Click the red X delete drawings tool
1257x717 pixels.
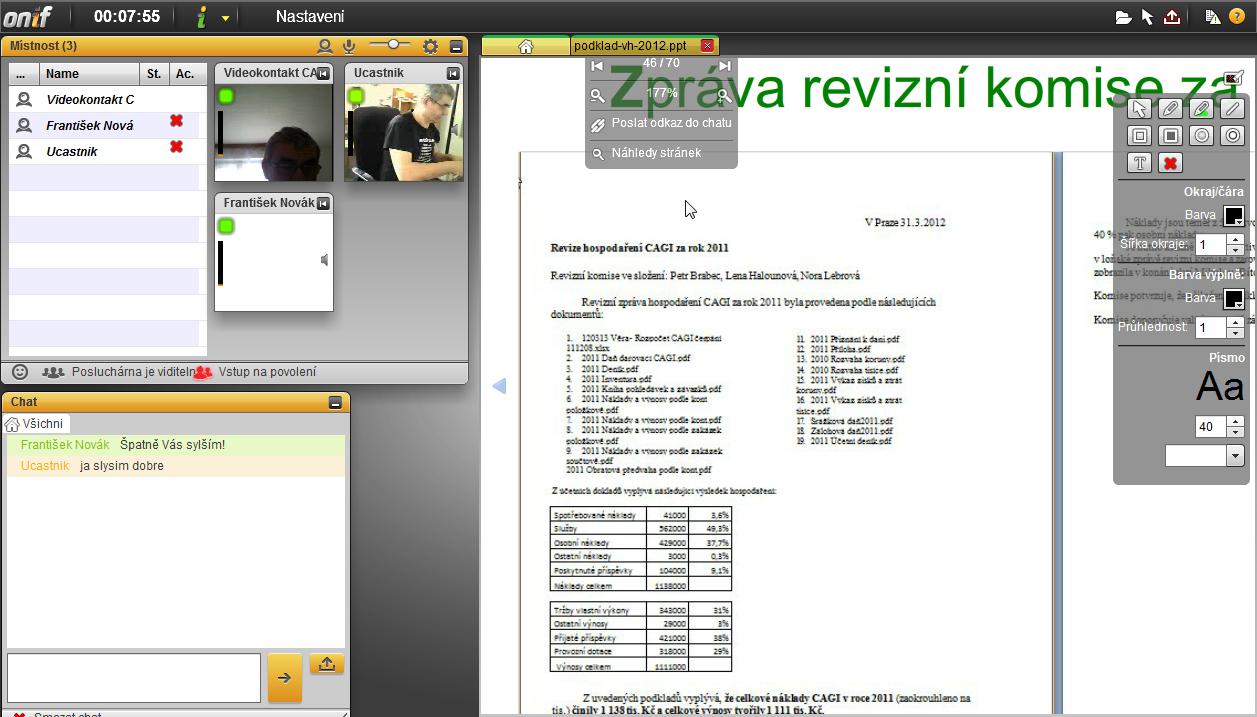(x=1170, y=162)
